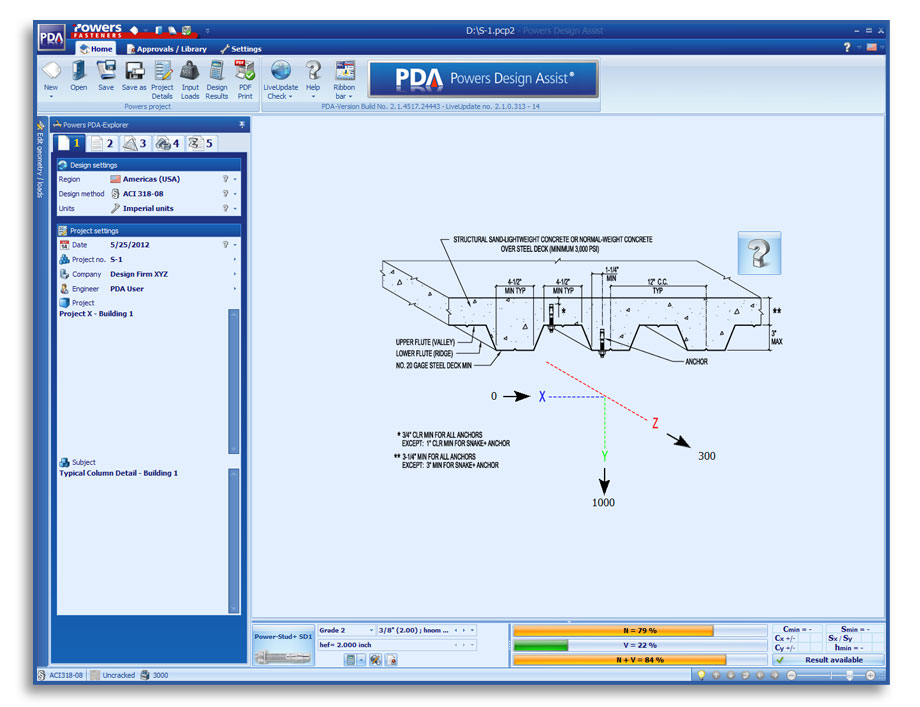The image size is (920, 707).
Task: Click the zoom in plus button
Action: pyautogui.click(x=870, y=675)
